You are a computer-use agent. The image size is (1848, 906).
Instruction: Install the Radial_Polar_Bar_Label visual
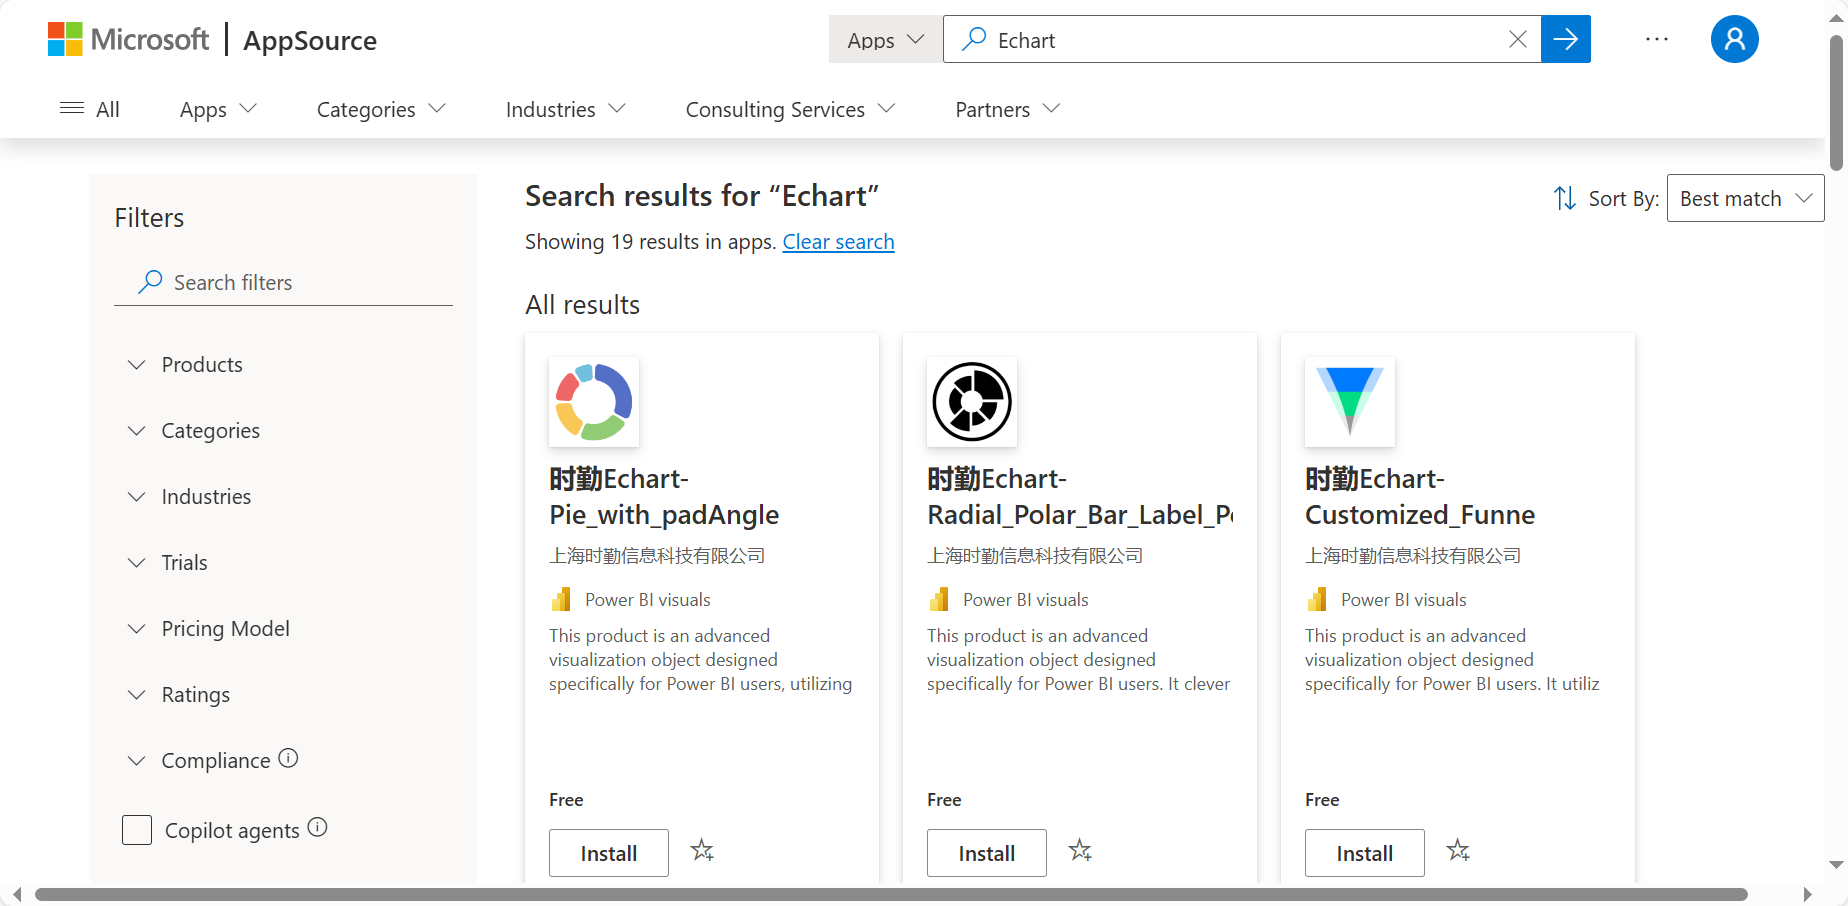coord(987,853)
